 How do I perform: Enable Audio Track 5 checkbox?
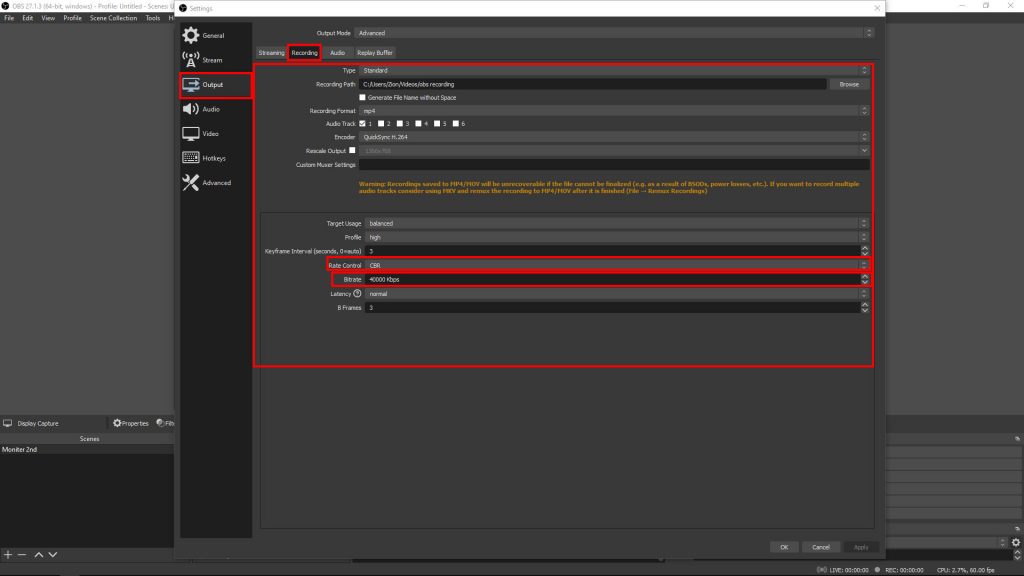click(437, 123)
